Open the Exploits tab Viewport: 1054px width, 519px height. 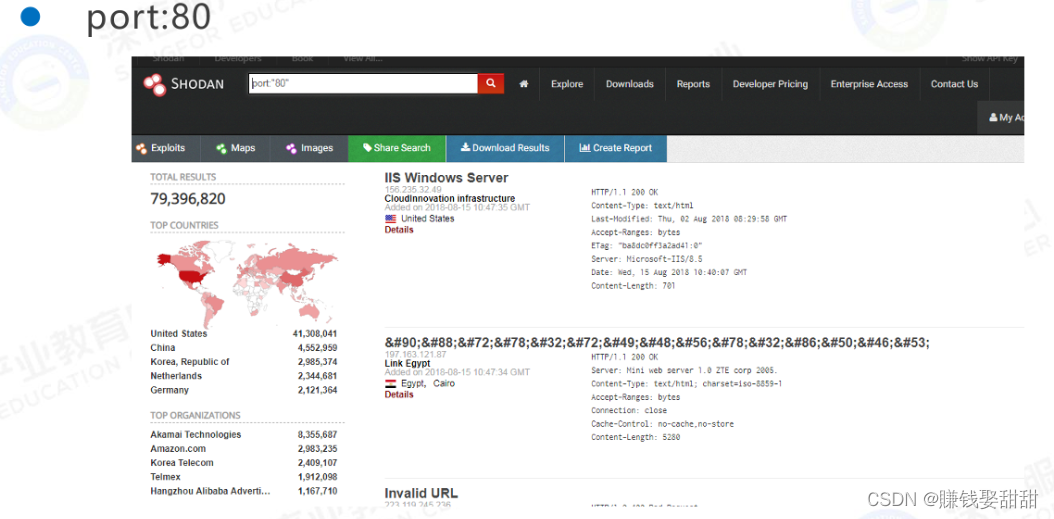click(167, 148)
